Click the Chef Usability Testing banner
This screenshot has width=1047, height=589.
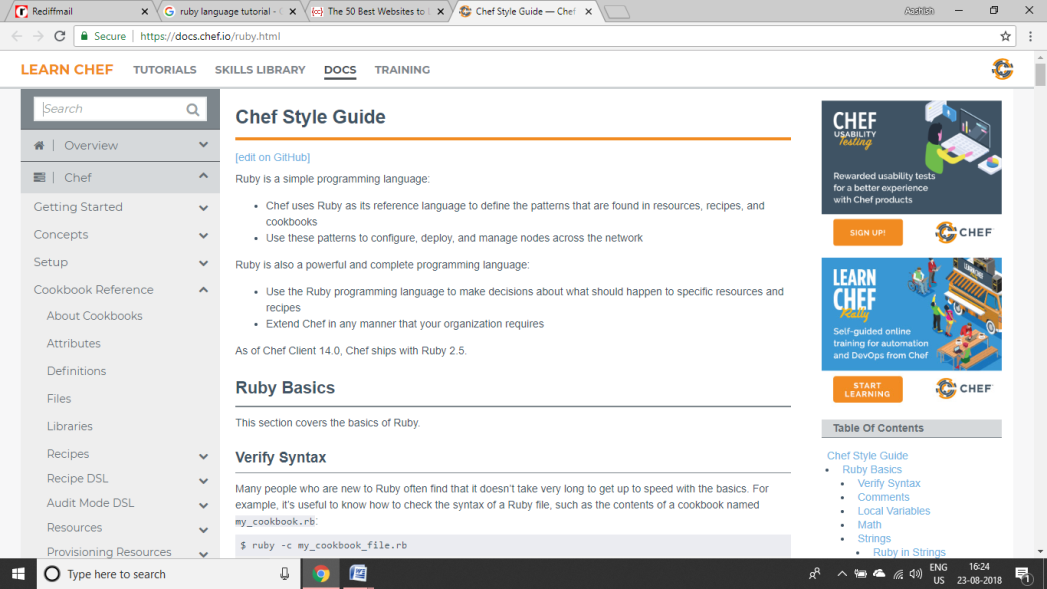(911, 158)
